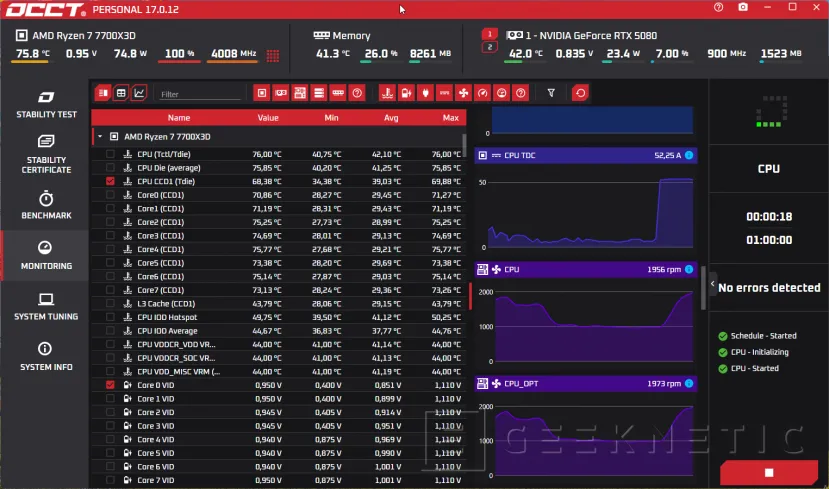
Task: Open the Stability Test section
Action: tap(46, 104)
